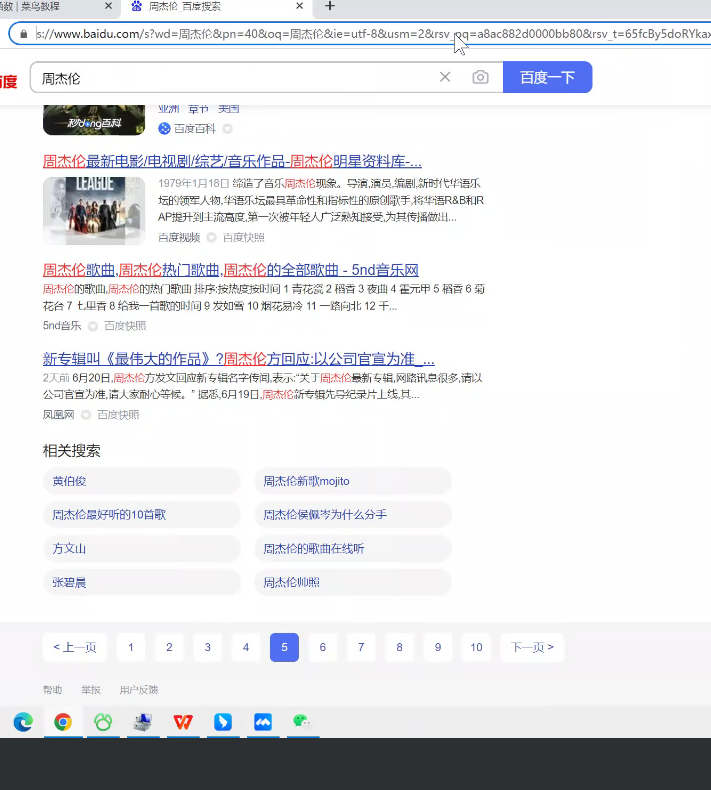This screenshot has height=790, width=711.
Task: Open the green 360 browser taskbar icon
Action: point(103,722)
